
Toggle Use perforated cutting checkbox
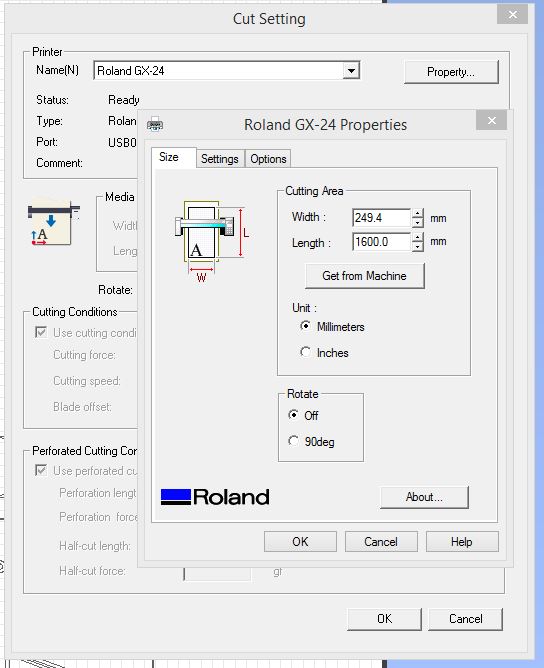click(41, 471)
